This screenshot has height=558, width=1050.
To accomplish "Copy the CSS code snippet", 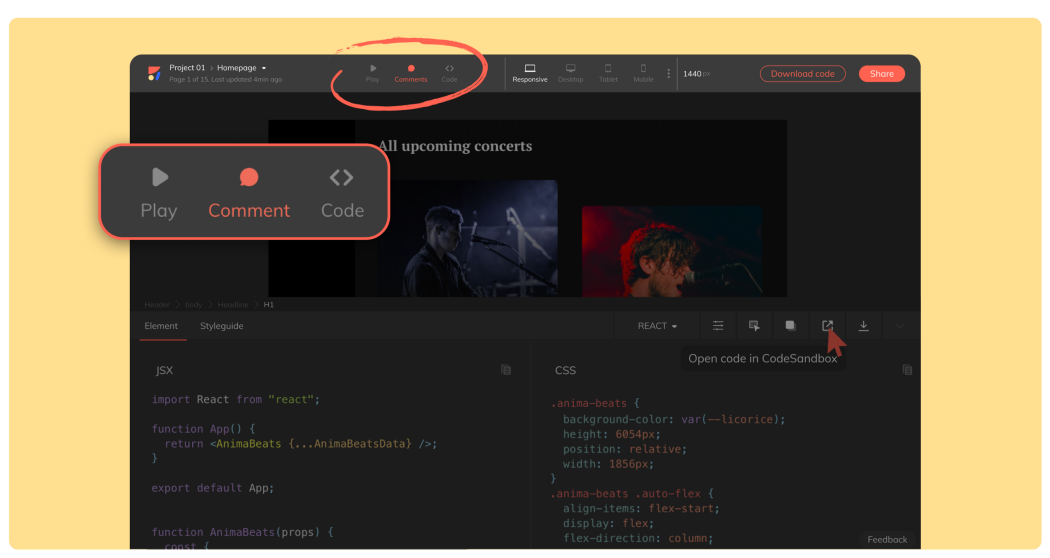I will [907, 370].
